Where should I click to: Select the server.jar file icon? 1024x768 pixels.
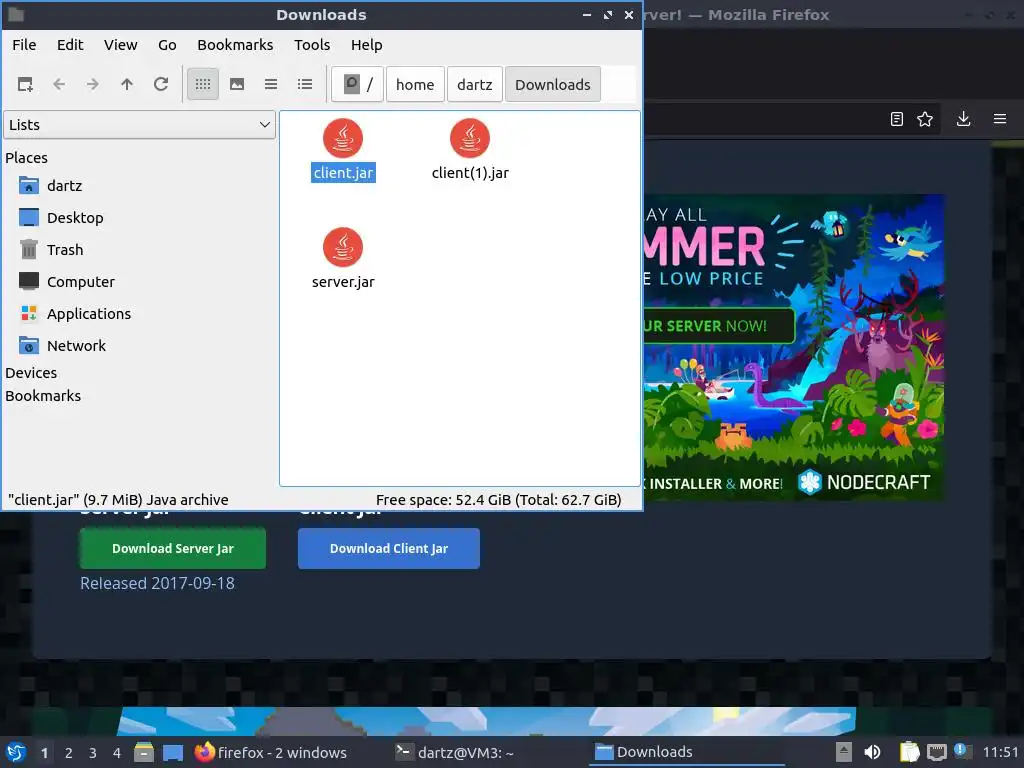343,248
